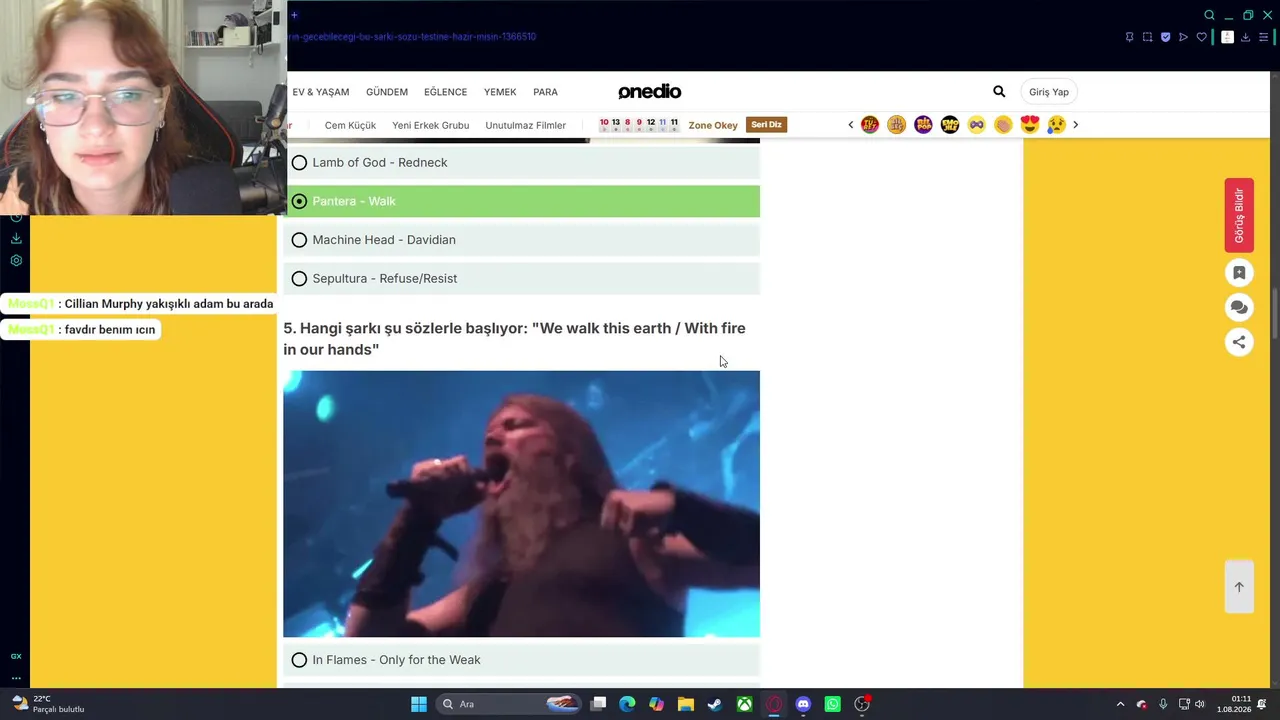Open the EV & YAŞAM menu
Image resolution: width=1280 pixels, height=720 pixels.
tap(321, 92)
